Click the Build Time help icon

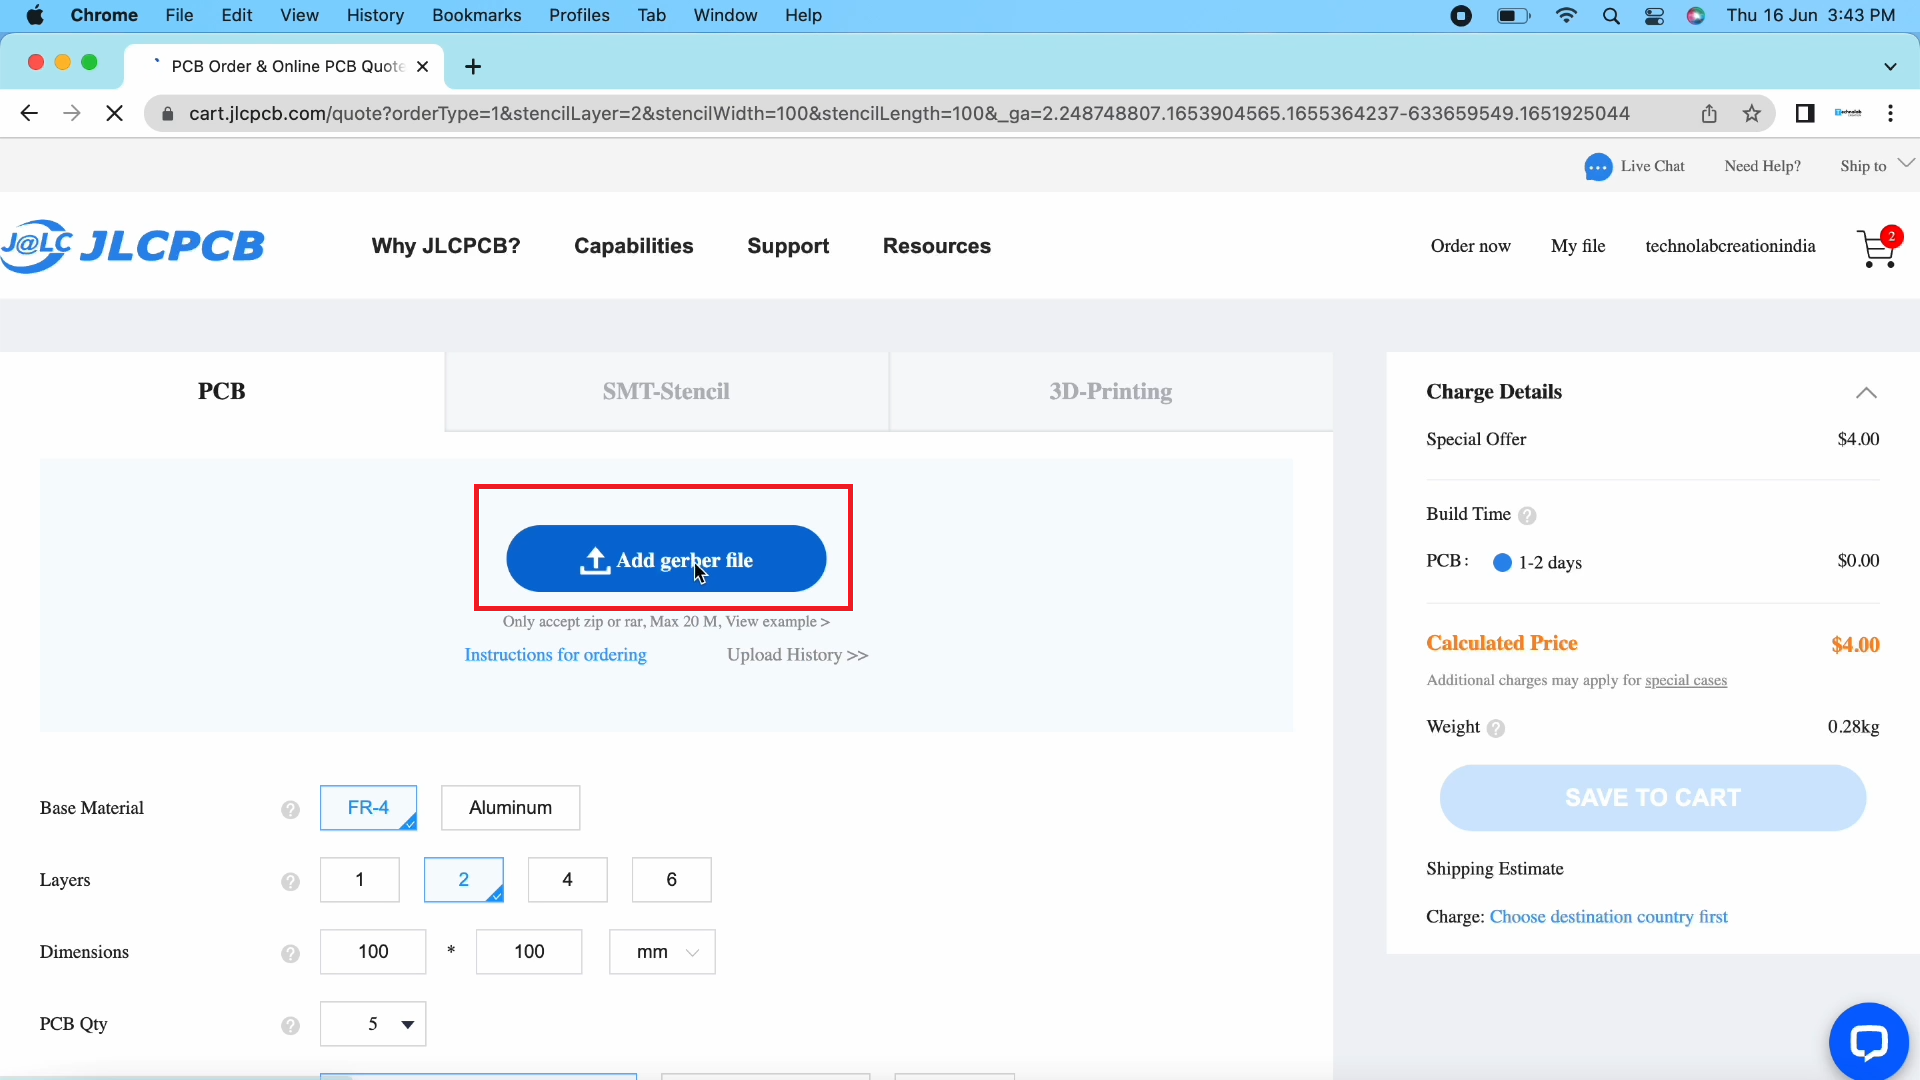pos(1527,515)
